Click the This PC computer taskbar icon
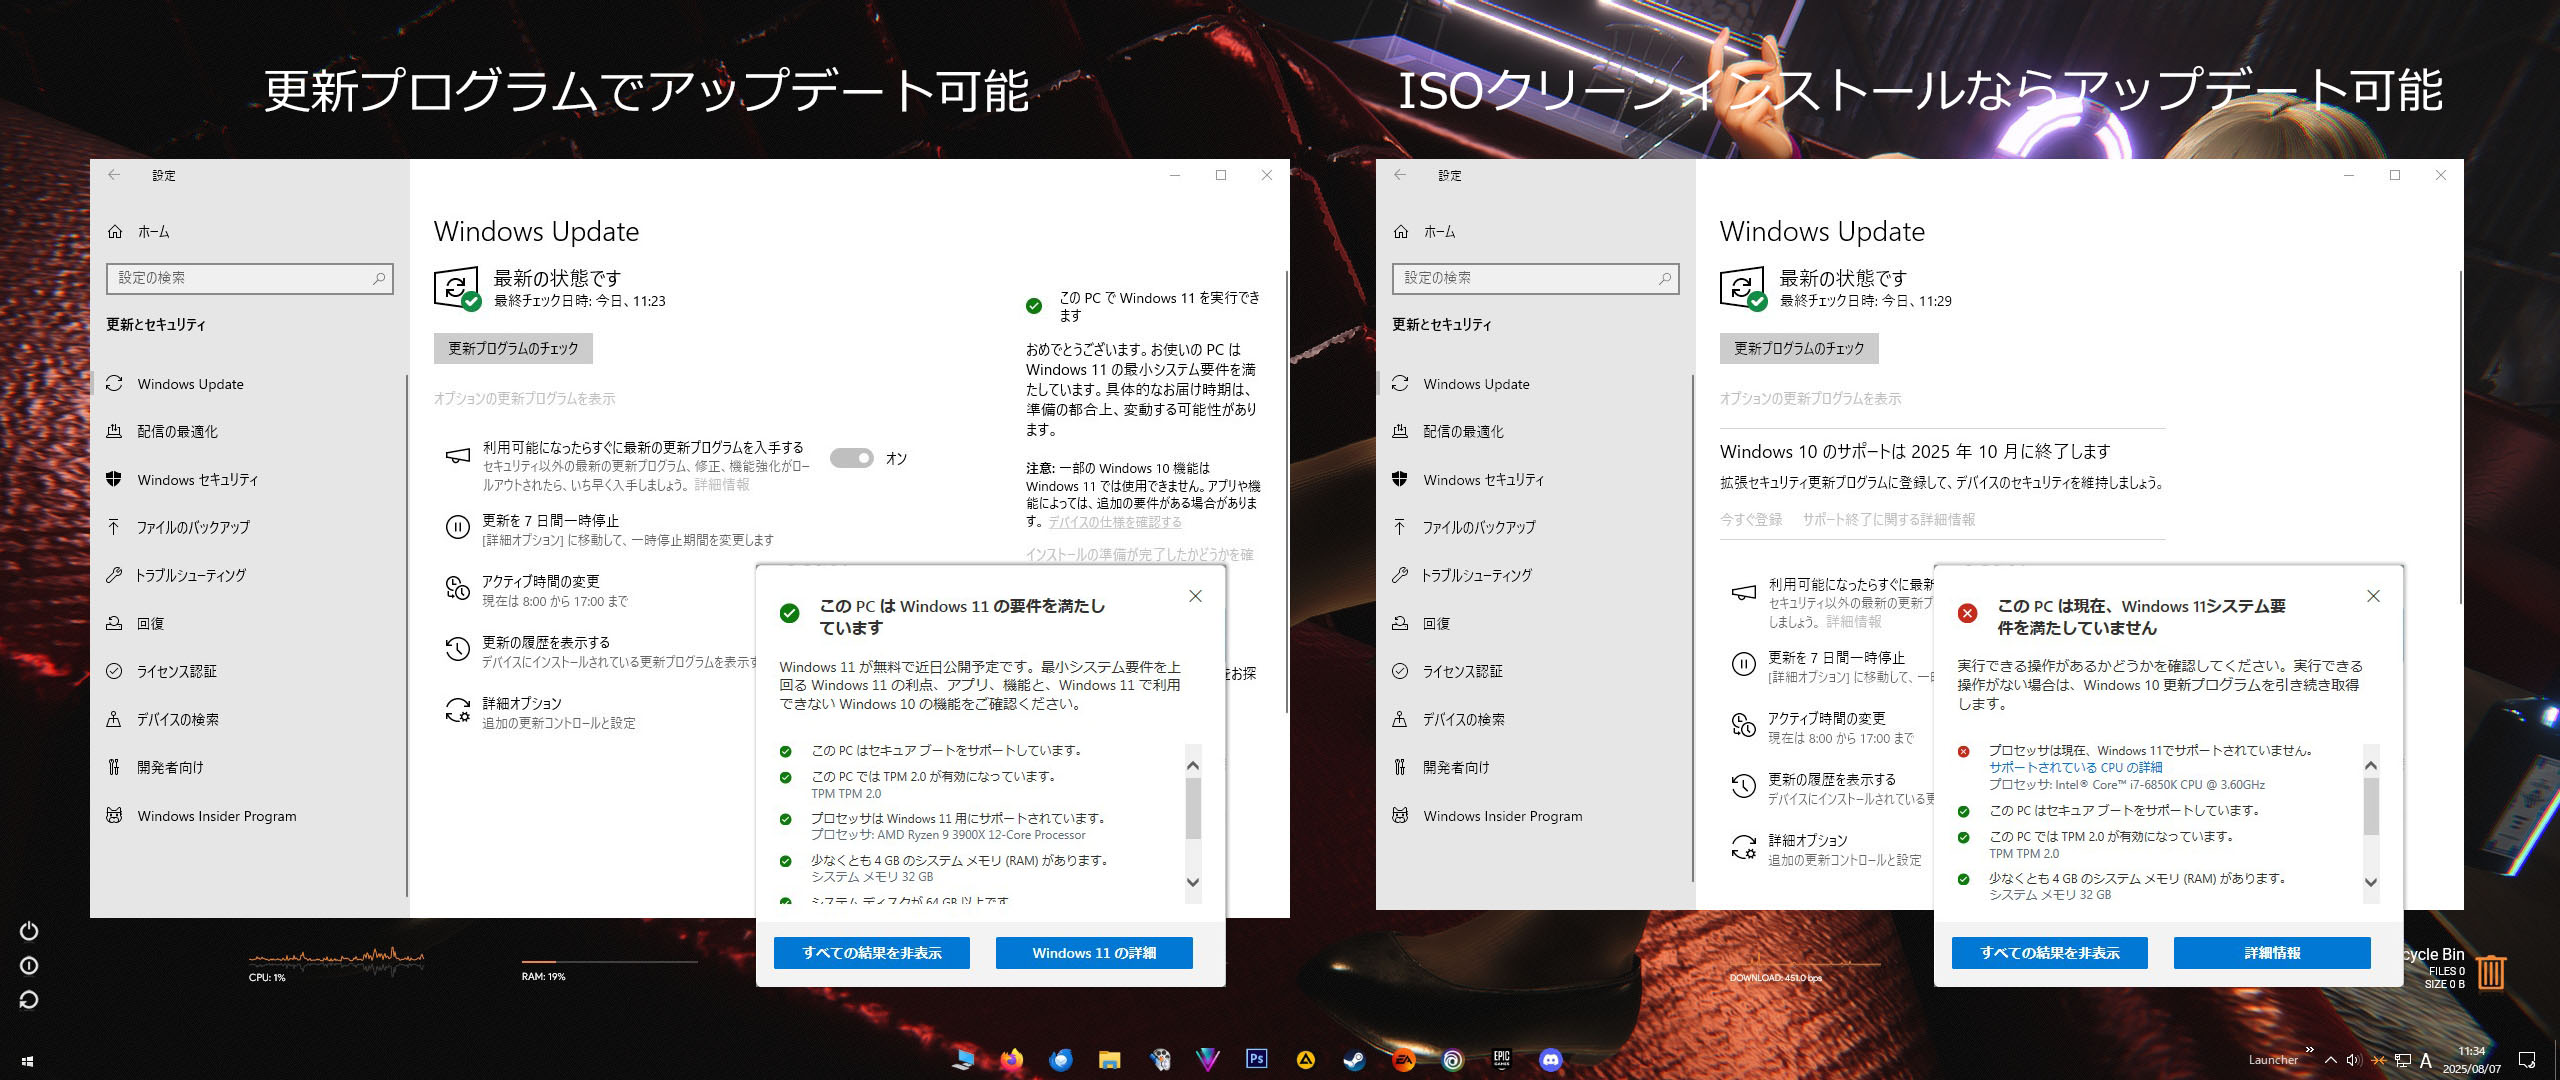 click(963, 1060)
